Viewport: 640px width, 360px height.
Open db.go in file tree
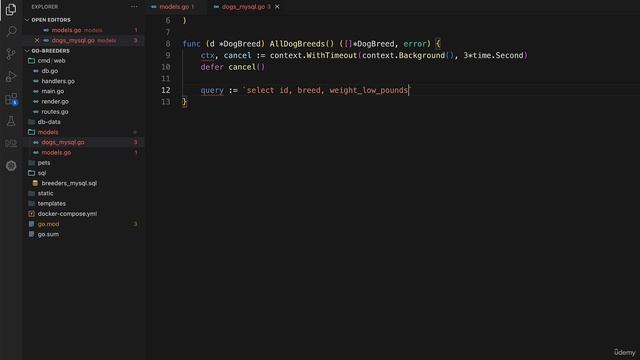click(49, 71)
